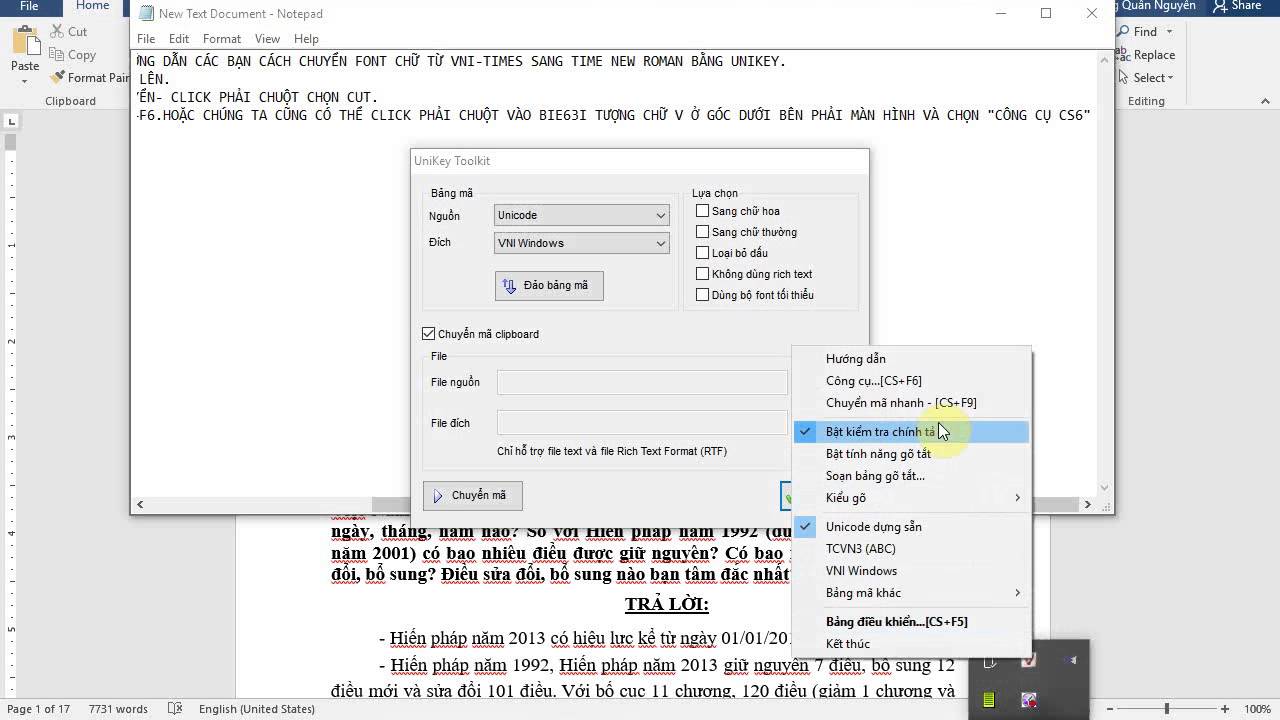Collapse the Word ribbon with the caret
1280x720 pixels.
(1264, 101)
